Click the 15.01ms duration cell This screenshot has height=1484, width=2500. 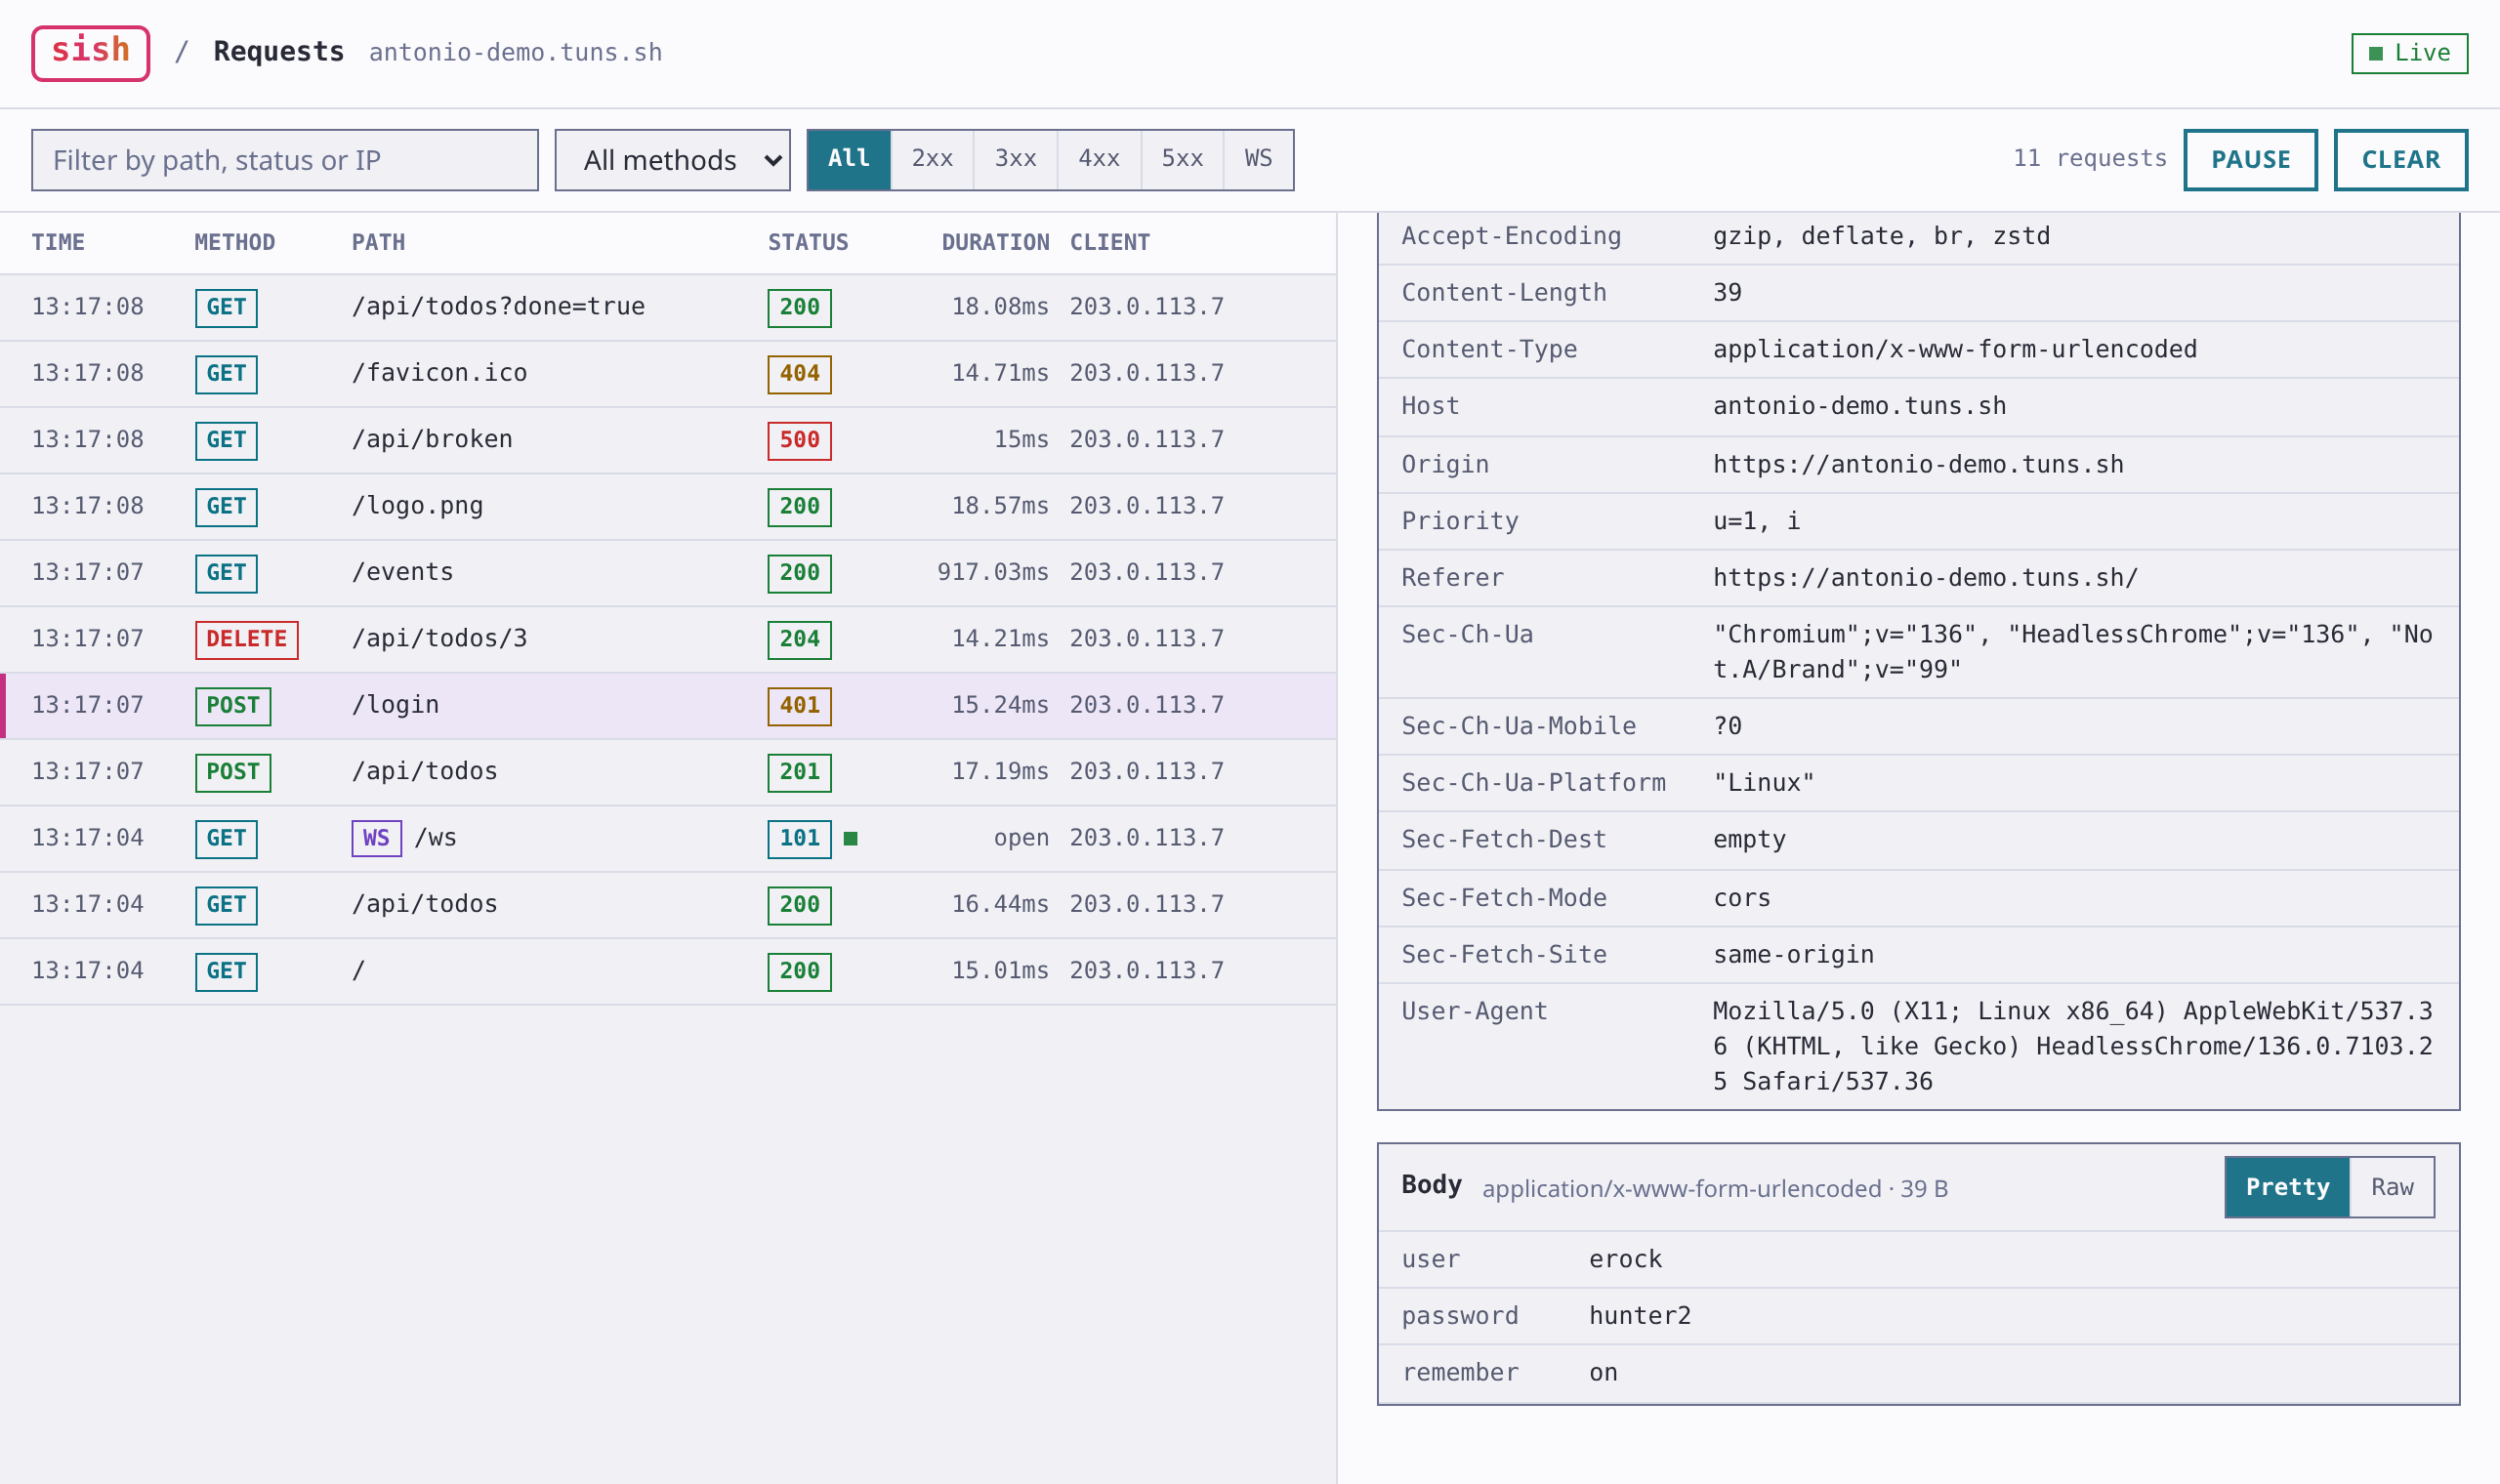(1000, 971)
